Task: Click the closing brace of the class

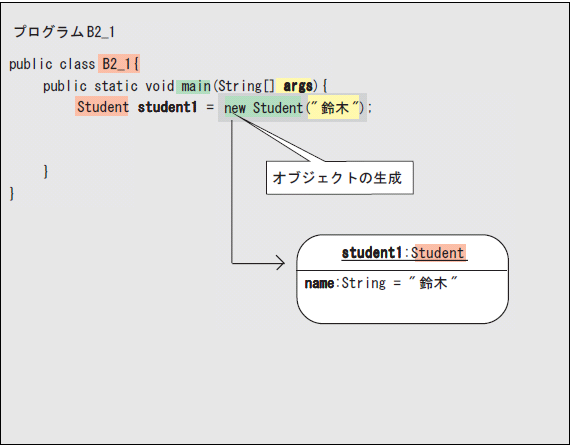Action: (x=12, y=193)
